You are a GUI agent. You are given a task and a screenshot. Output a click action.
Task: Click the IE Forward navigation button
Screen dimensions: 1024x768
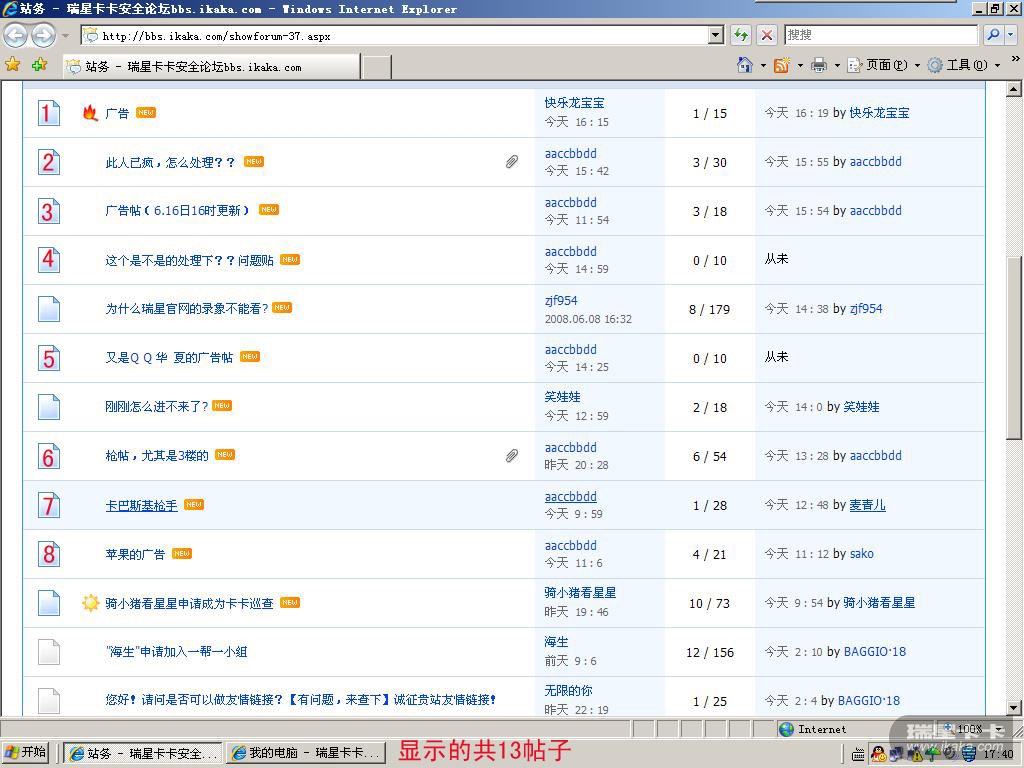43,35
